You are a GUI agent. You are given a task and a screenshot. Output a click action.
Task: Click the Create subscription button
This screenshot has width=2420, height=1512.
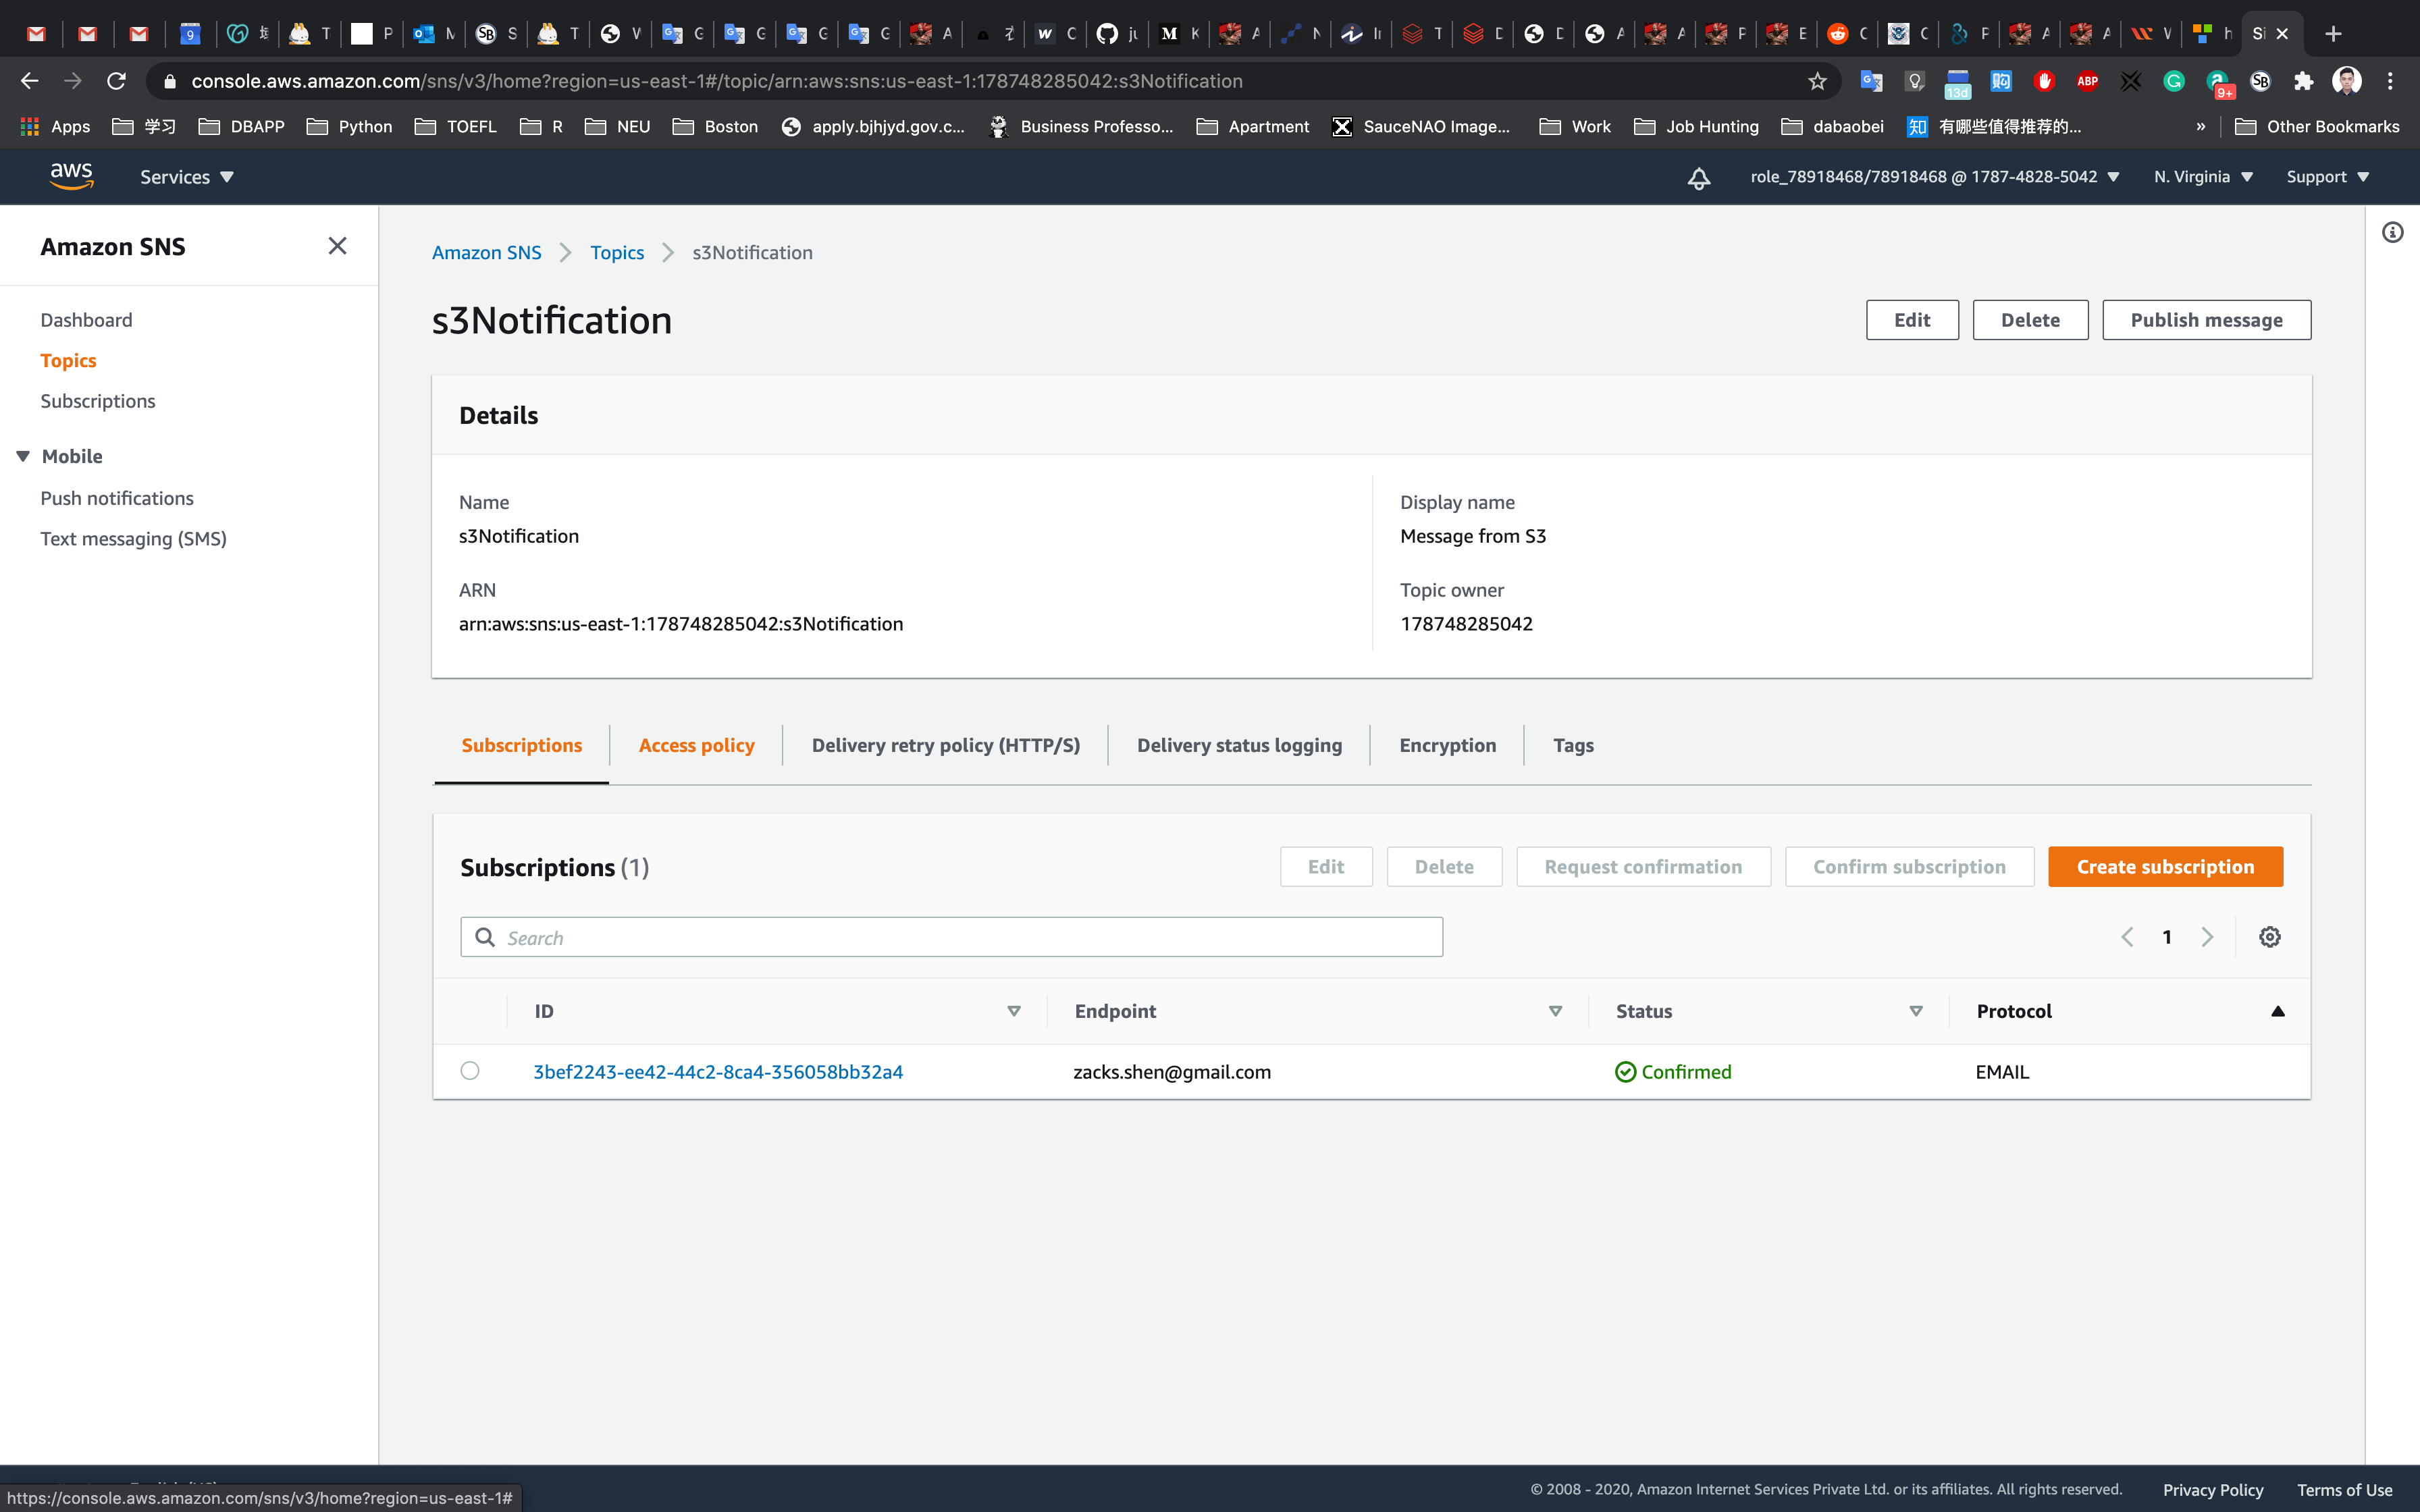(2165, 867)
